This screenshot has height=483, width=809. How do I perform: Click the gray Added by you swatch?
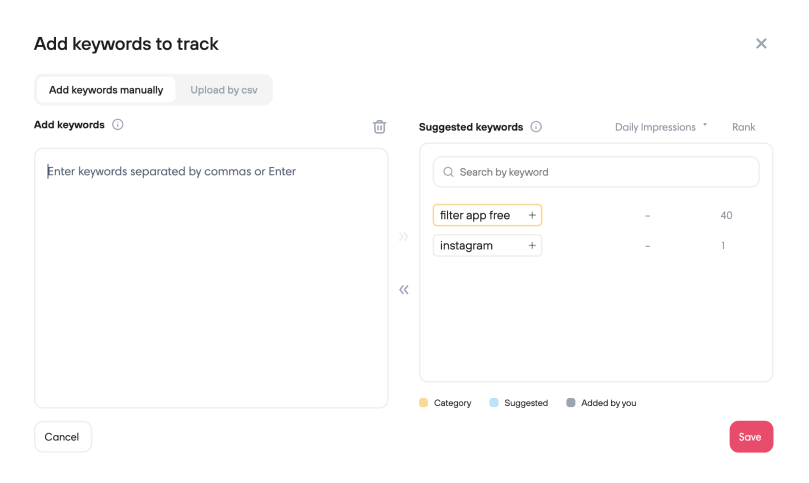coord(571,403)
